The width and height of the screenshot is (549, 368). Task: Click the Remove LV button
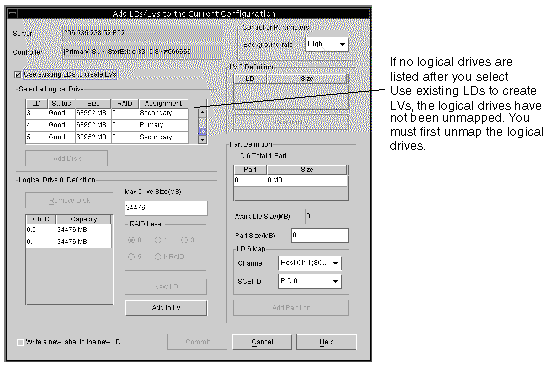[291, 122]
